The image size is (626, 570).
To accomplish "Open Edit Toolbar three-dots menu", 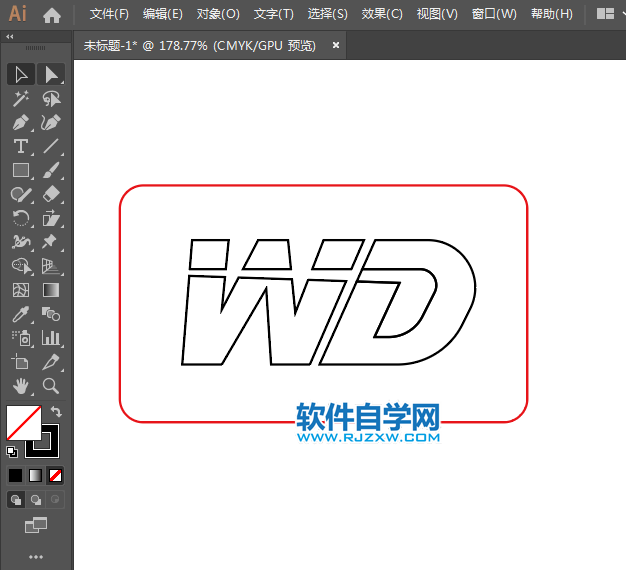I will click(x=36, y=556).
